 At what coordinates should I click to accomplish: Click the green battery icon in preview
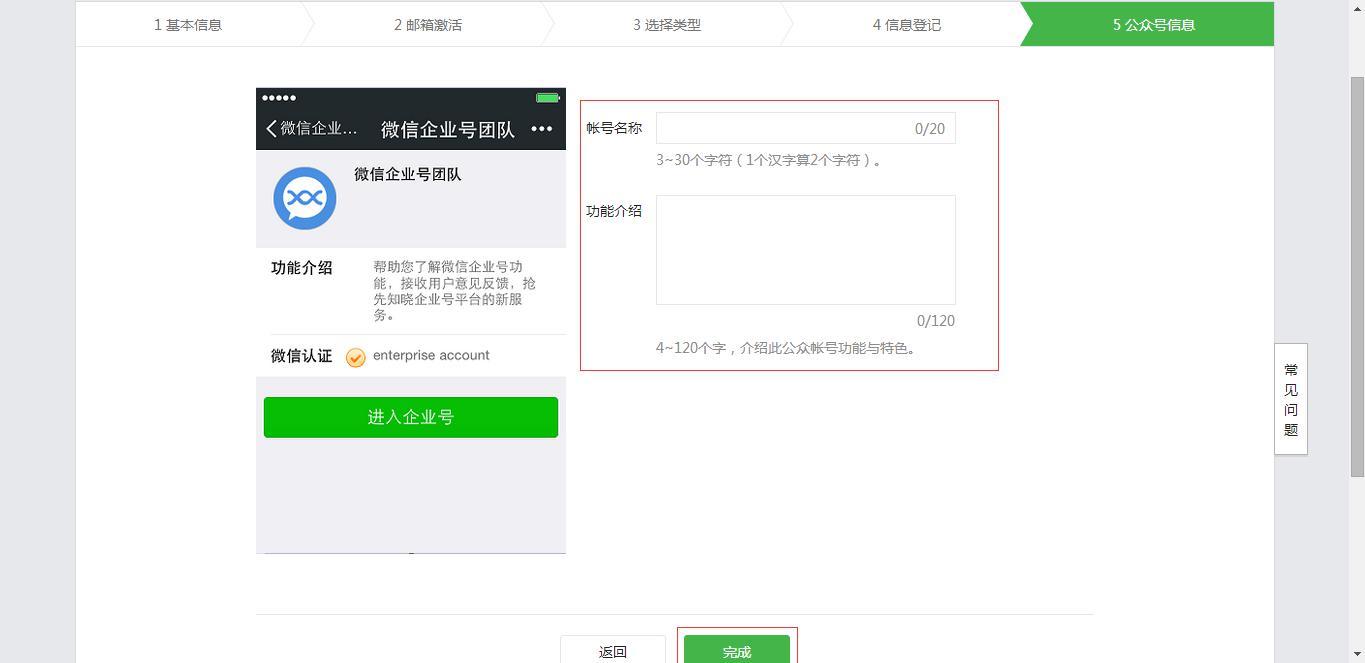547,98
